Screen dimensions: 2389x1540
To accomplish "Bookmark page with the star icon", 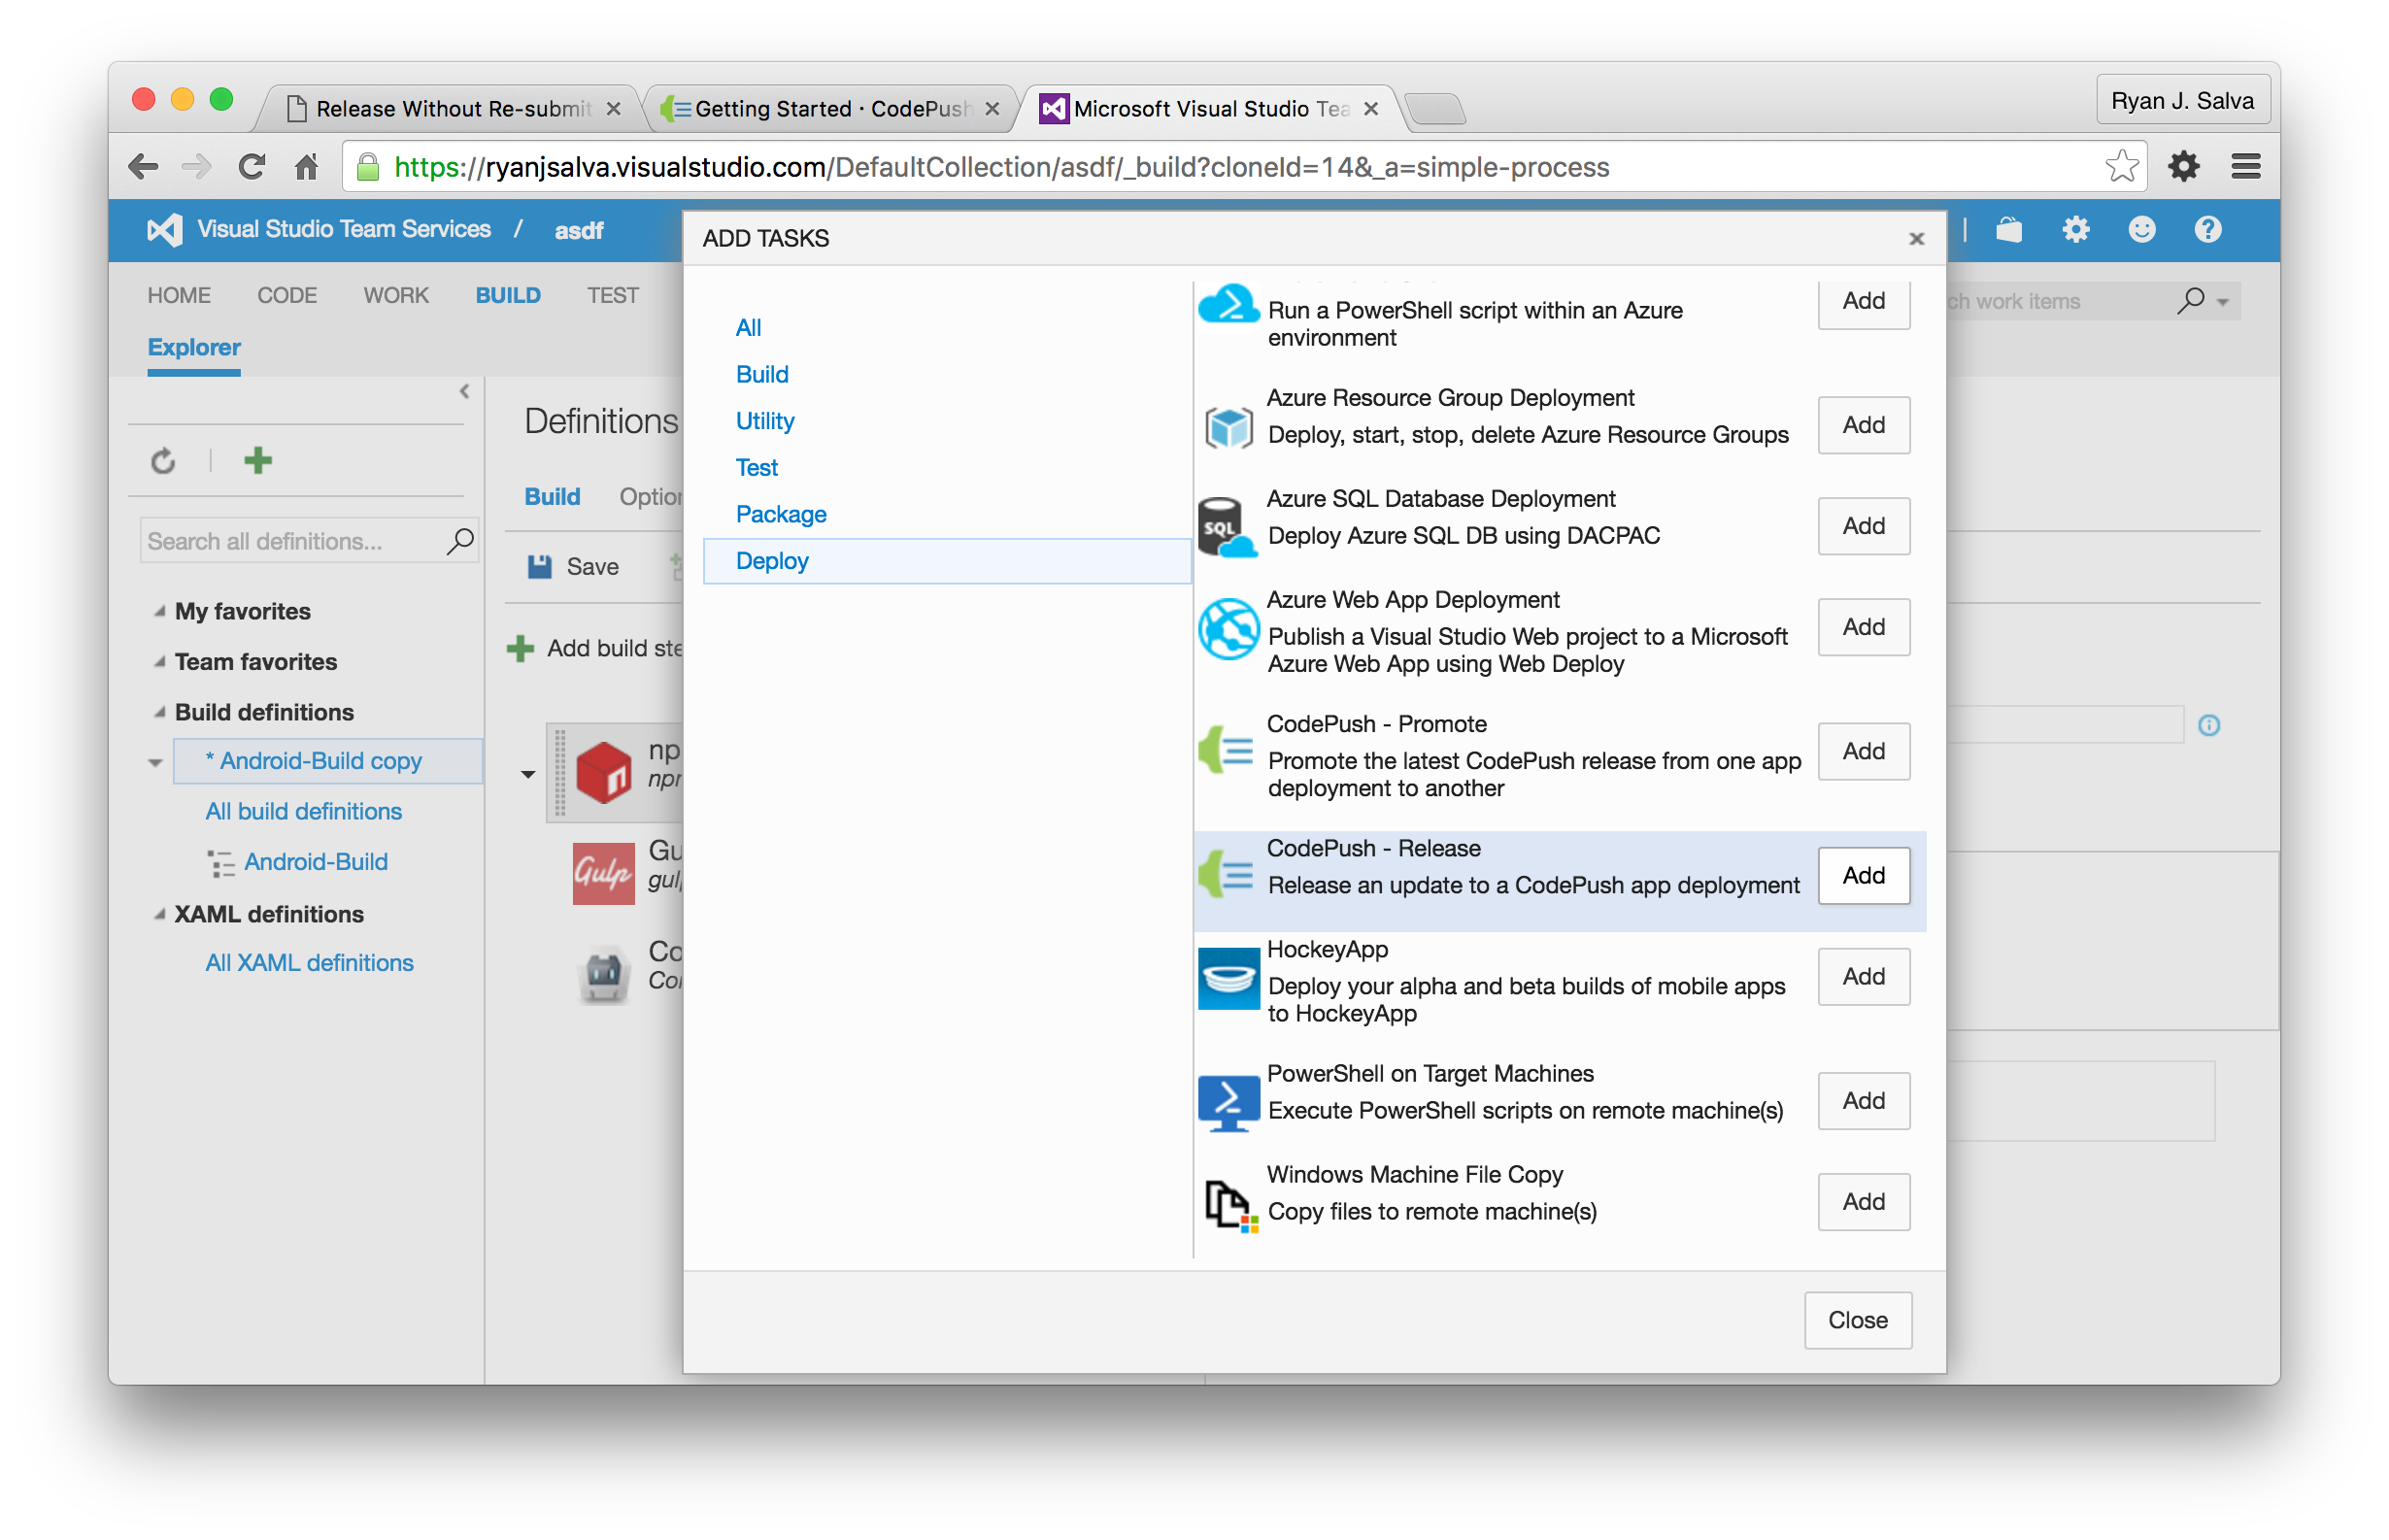I will (x=2121, y=167).
